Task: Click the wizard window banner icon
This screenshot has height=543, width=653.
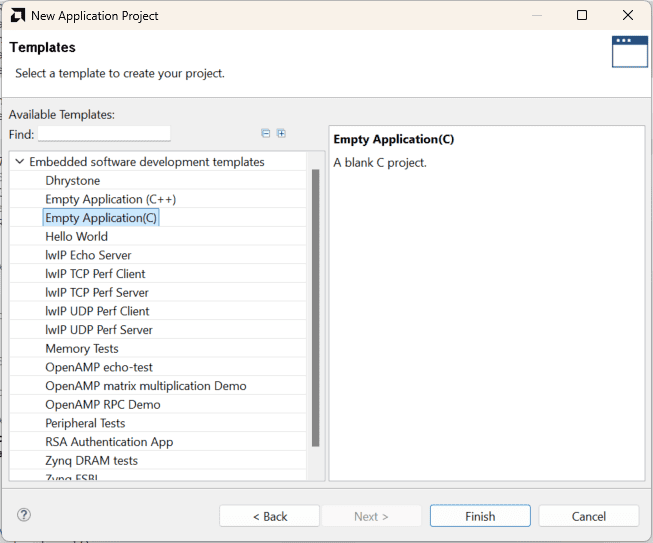Action: [x=629, y=51]
